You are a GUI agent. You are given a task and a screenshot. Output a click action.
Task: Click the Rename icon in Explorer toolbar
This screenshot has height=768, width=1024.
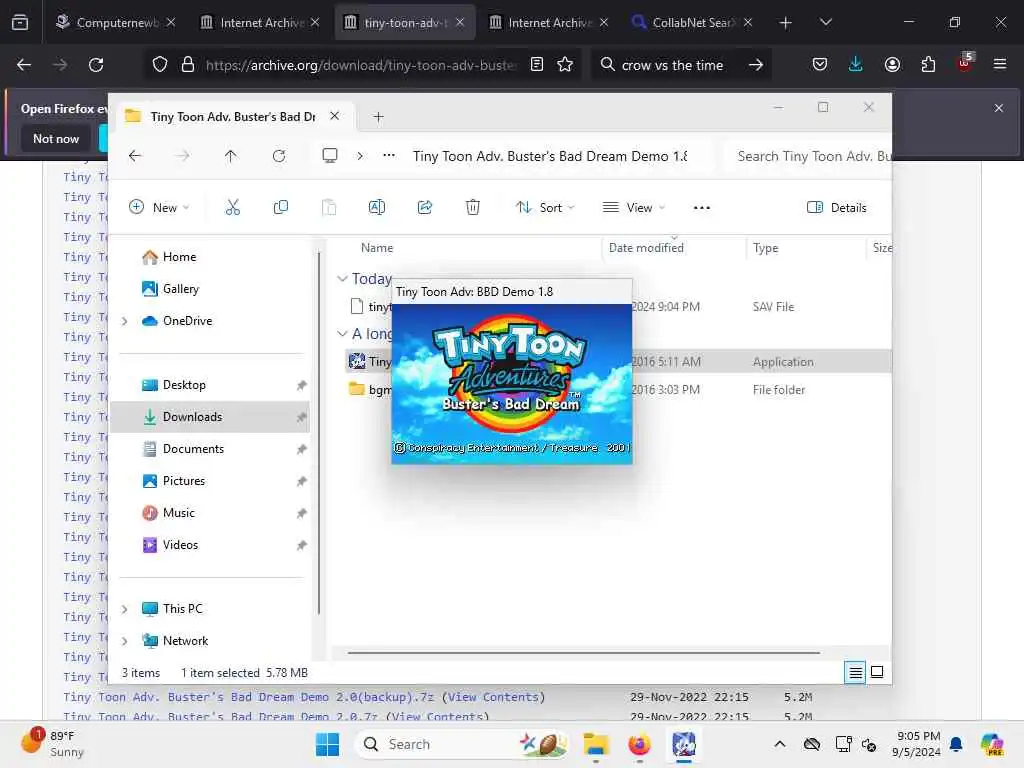[377, 208]
